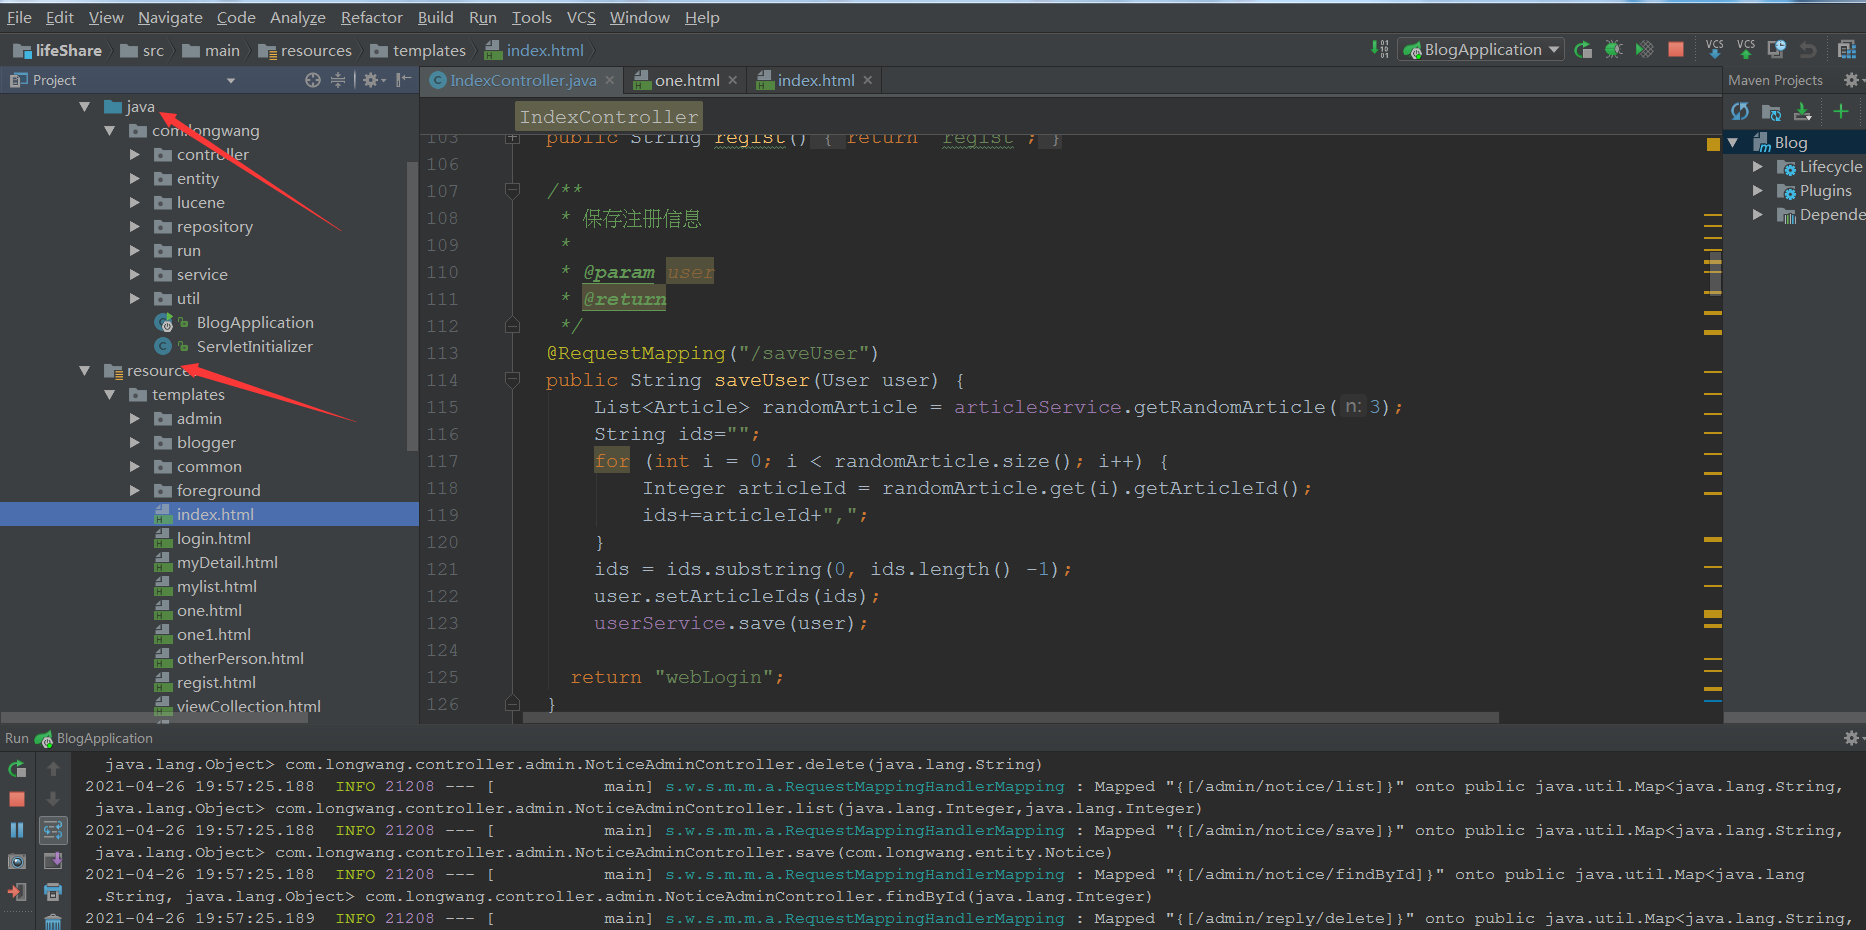The height and width of the screenshot is (930, 1866).
Task: Open the Refactor menu
Action: [x=371, y=17]
